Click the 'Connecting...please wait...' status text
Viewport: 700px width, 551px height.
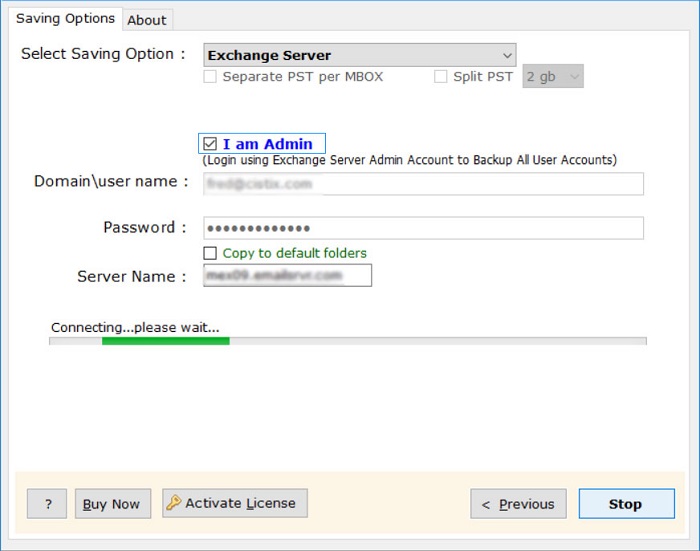(135, 327)
